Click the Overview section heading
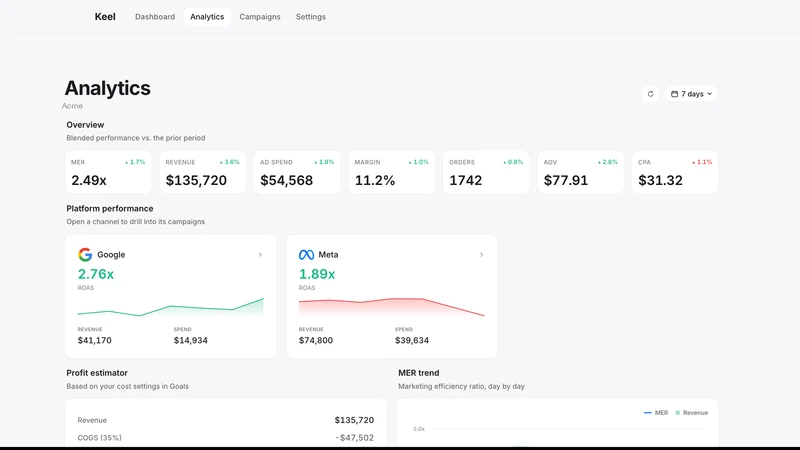800x450 pixels. point(85,125)
